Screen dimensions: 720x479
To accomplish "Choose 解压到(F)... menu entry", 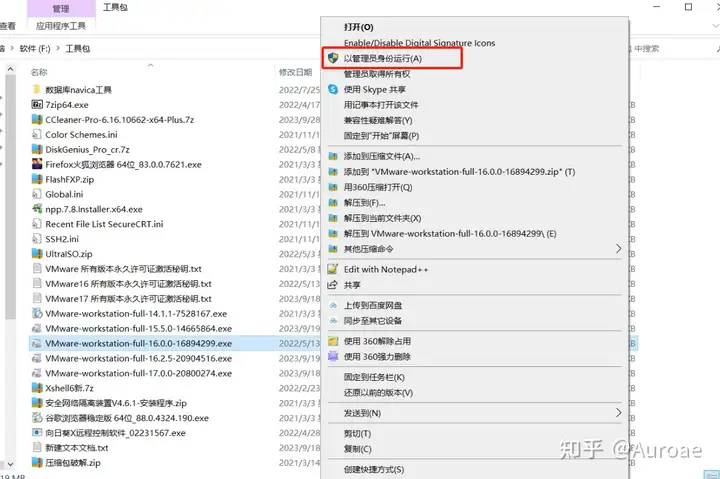I will [x=364, y=203].
